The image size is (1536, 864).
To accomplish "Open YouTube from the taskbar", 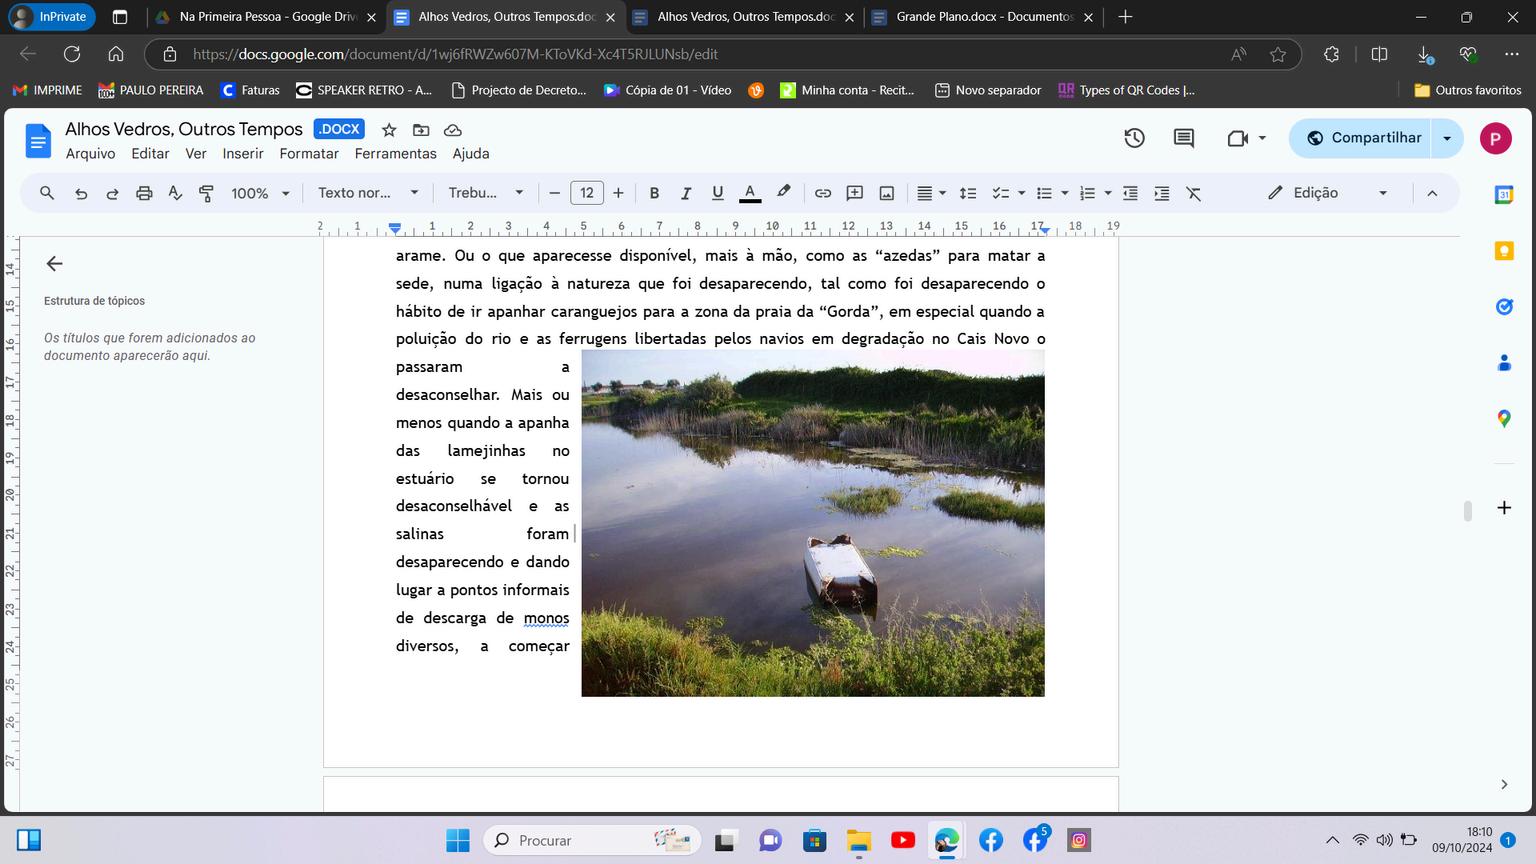I will 902,840.
